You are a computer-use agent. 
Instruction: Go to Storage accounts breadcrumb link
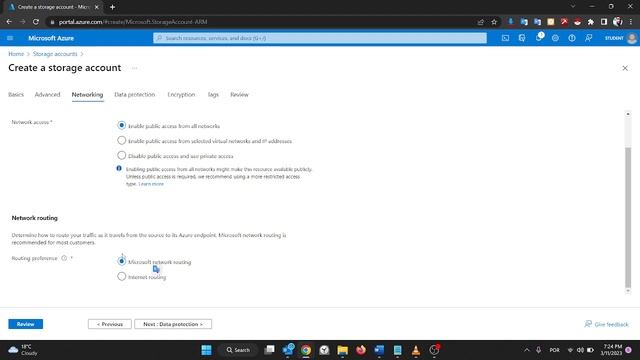coord(55,54)
